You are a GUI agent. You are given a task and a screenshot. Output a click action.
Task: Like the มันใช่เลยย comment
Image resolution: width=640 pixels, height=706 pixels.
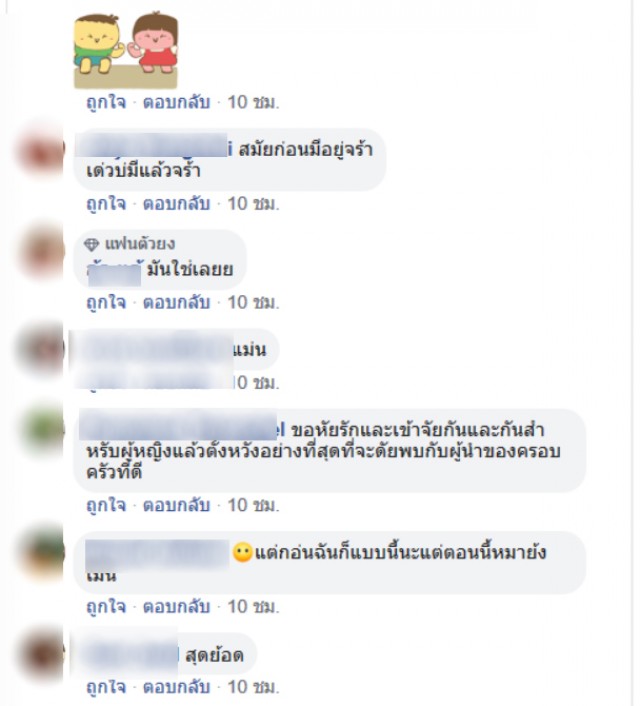tap(106, 302)
